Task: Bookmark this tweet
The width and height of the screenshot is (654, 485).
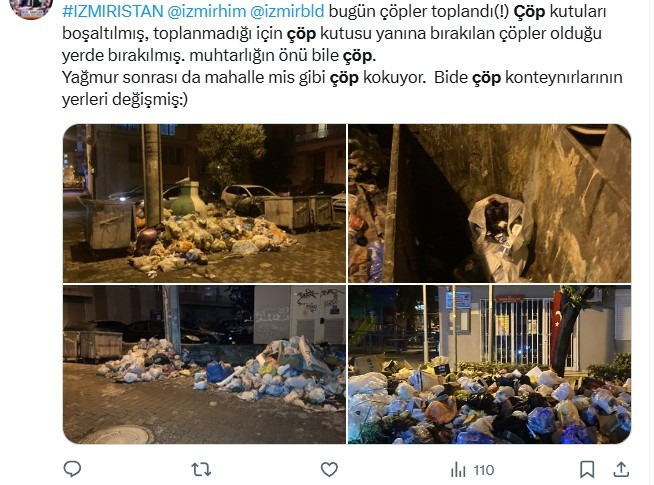Action: tap(587, 470)
